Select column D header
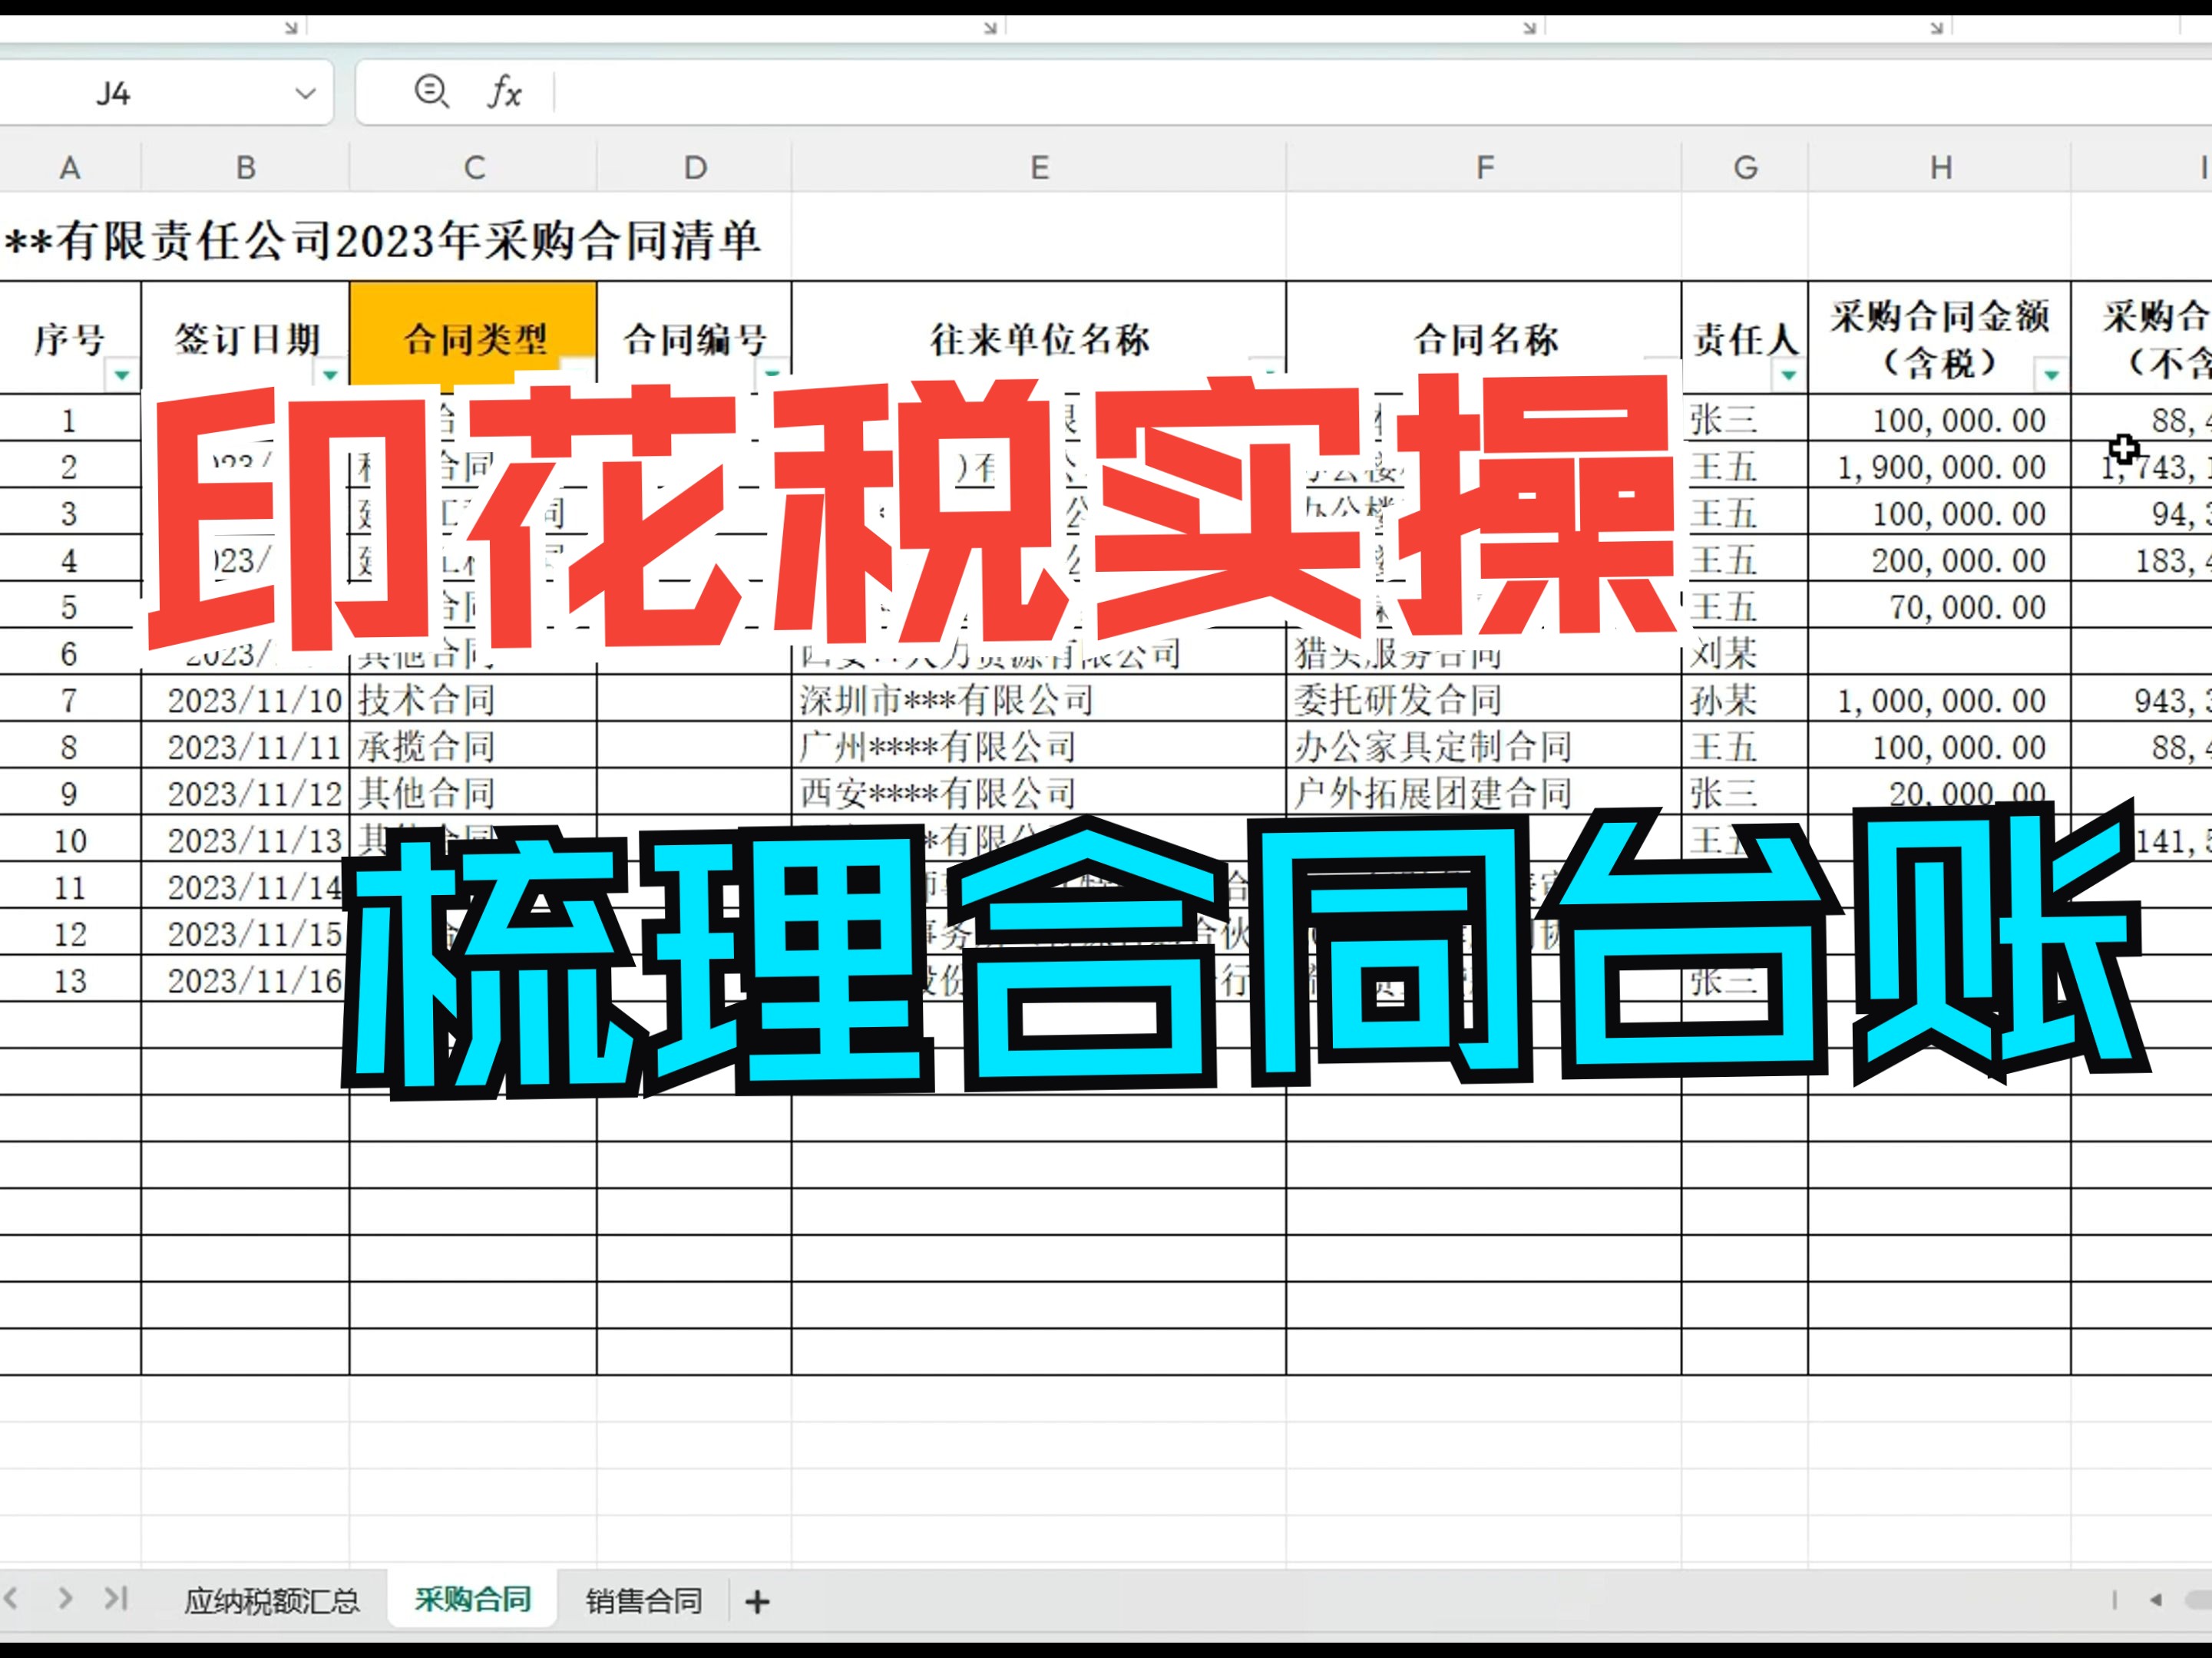This screenshot has height=1658, width=2212. [x=695, y=167]
